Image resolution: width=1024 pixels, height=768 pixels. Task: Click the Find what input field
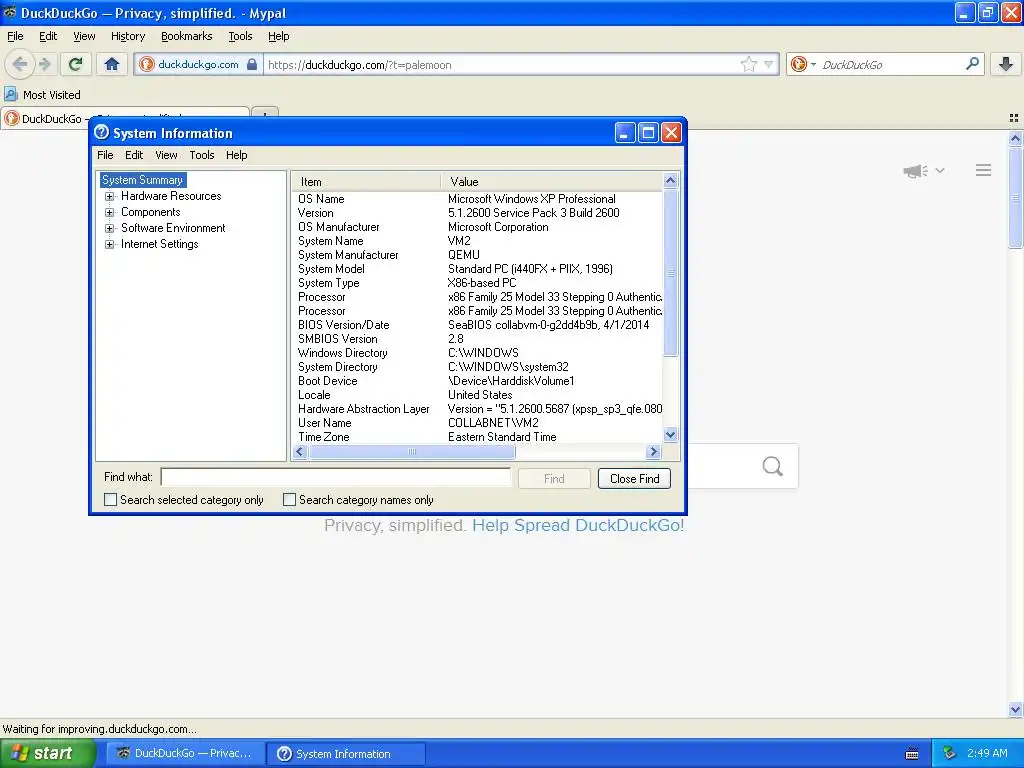336,477
